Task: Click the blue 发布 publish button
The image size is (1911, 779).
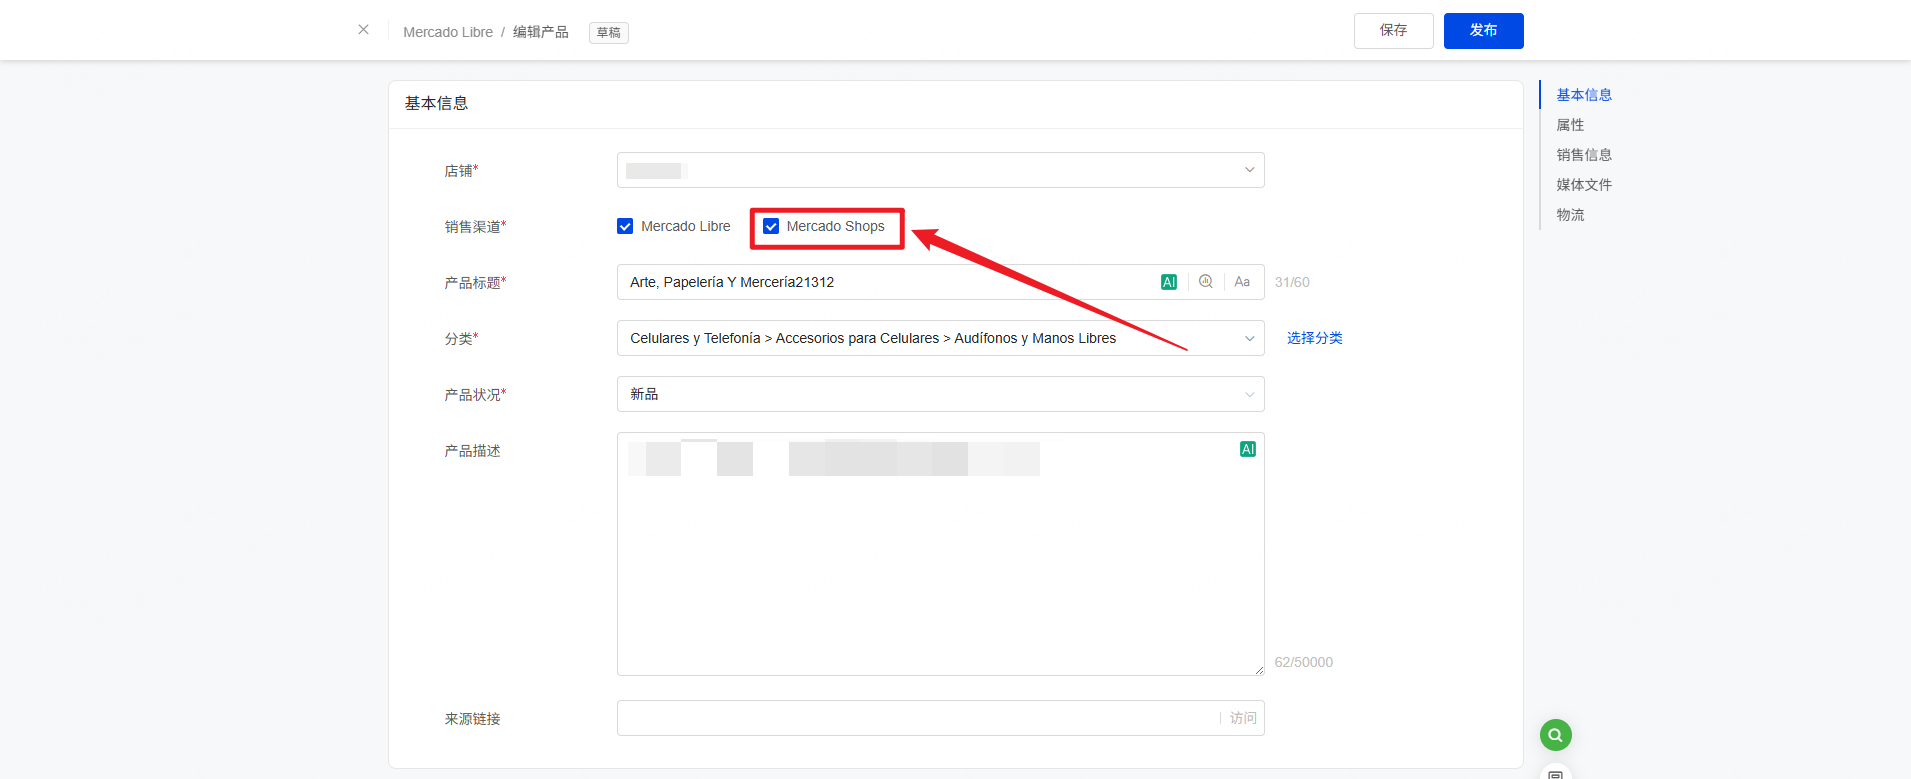Action: click(x=1483, y=31)
